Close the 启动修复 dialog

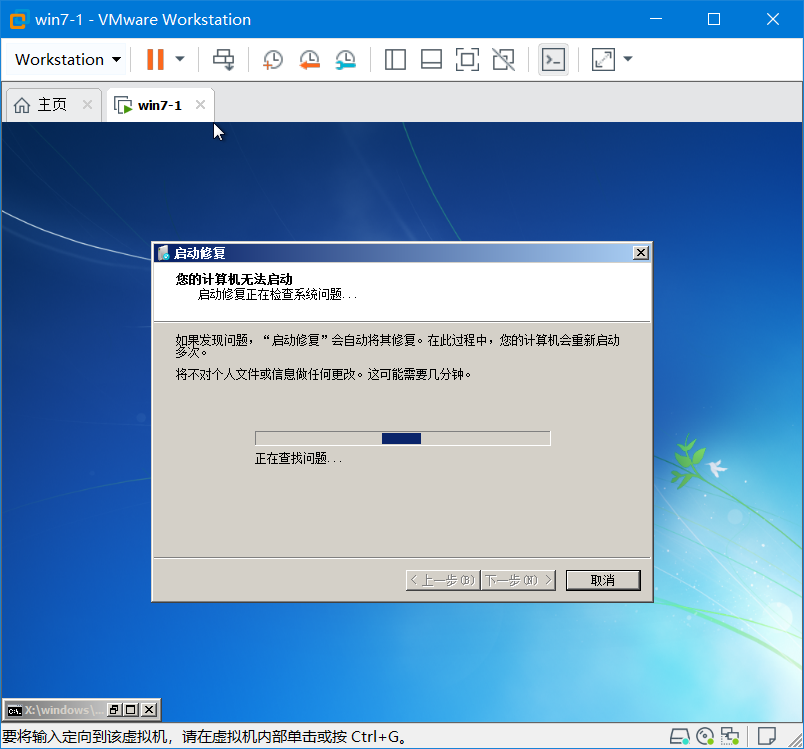641,253
